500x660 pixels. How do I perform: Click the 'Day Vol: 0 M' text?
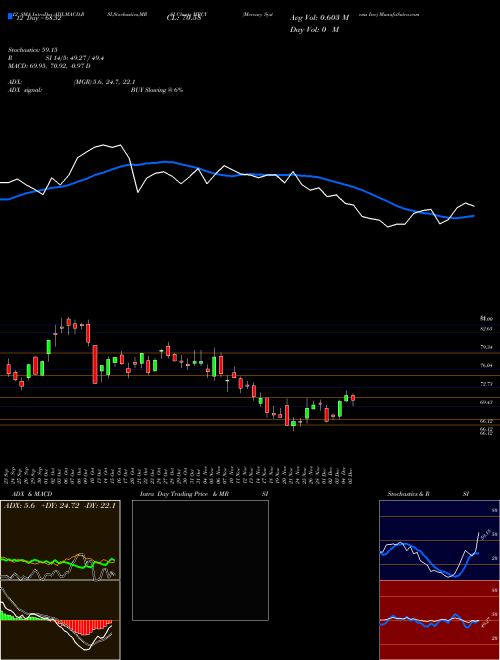[314, 29]
